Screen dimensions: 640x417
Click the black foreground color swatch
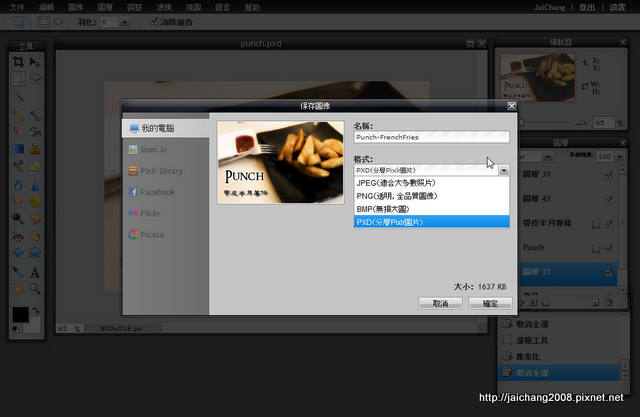point(20,315)
